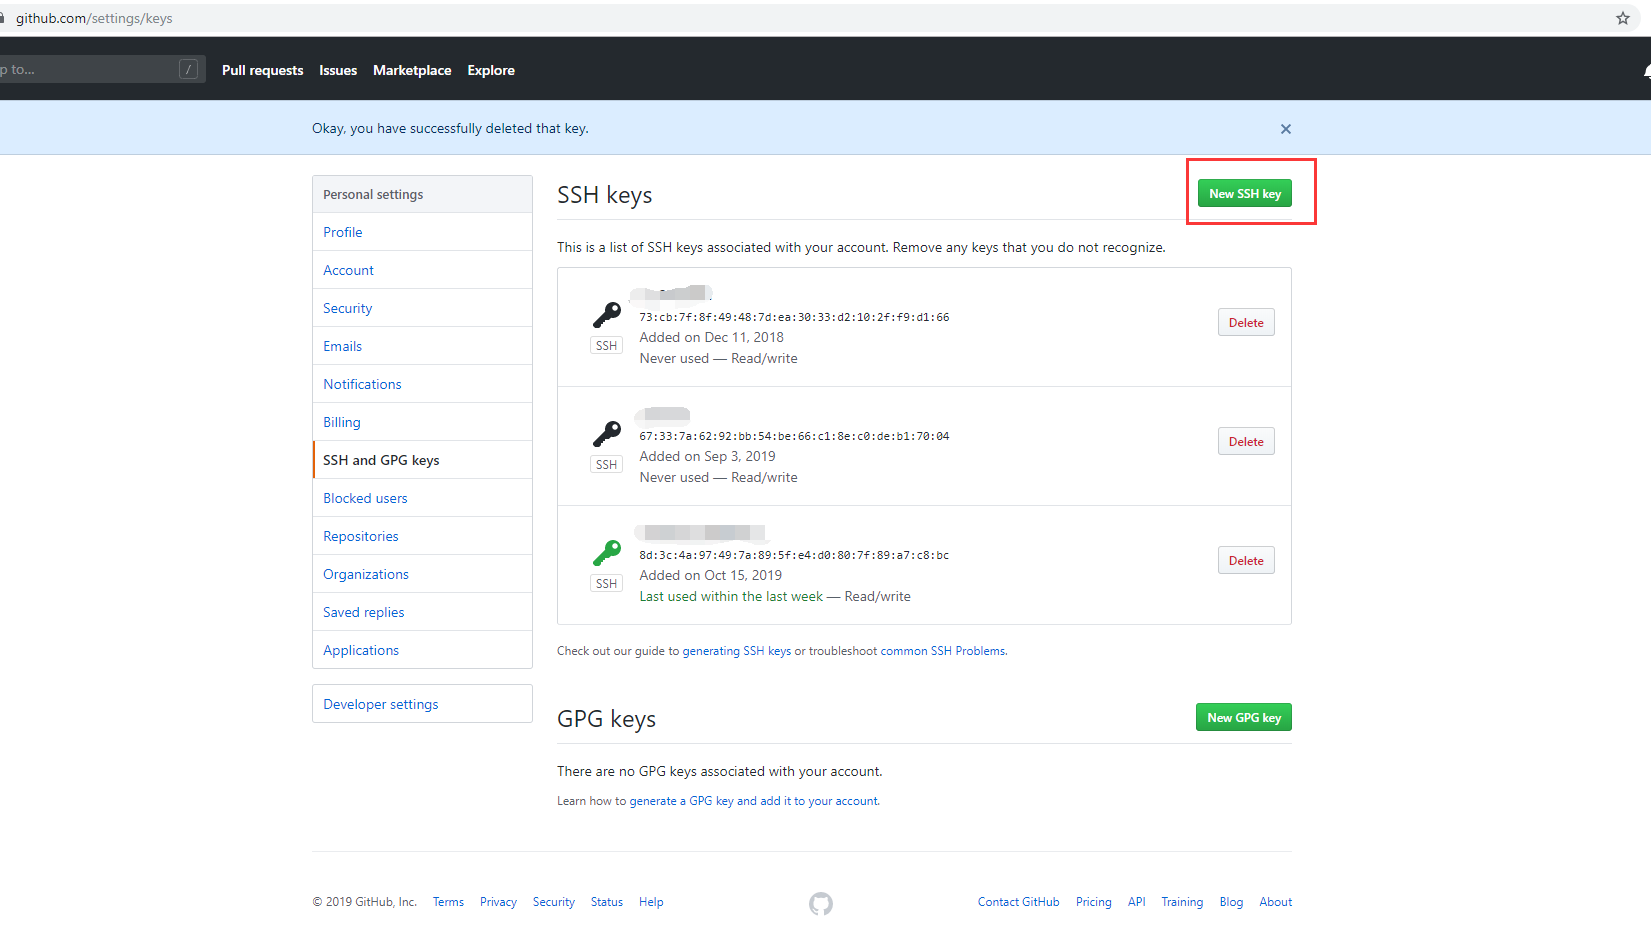Click the key icon for the Sep 3, 2019 key
Viewport: 1651px width, 948px height.
pos(607,434)
